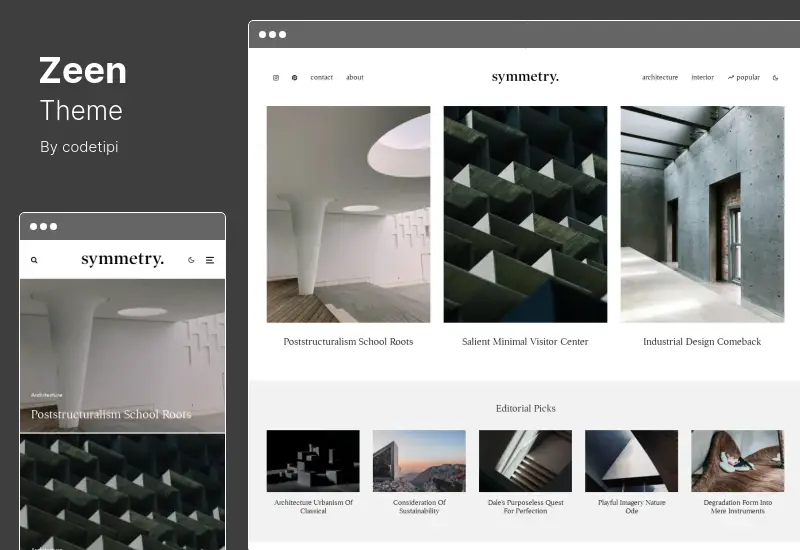Open Poststructuralism School Roots article title
800x550 pixels.
point(348,341)
